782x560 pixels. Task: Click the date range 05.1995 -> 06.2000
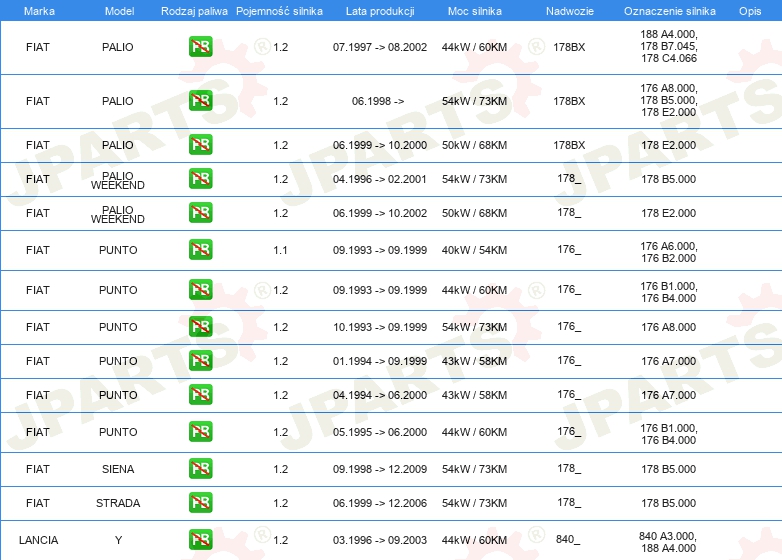(x=380, y=432)
